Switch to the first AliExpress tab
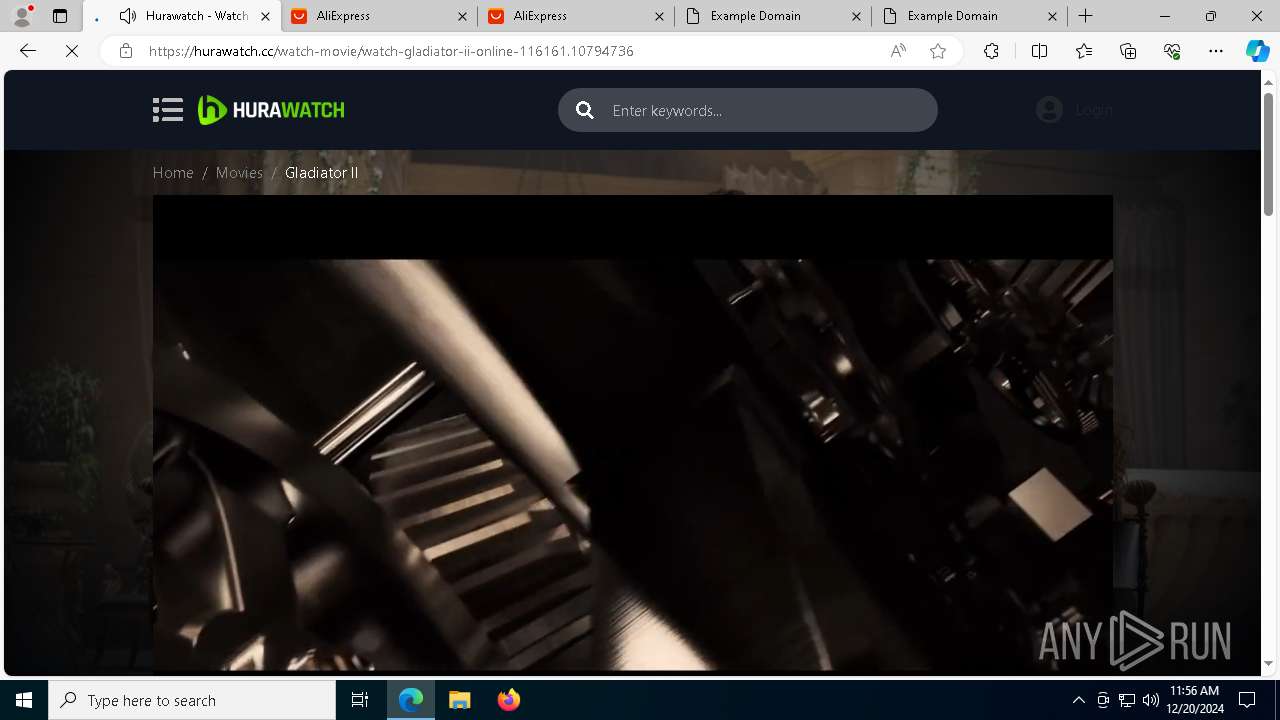1280x720 pixels. pos(380,16)
